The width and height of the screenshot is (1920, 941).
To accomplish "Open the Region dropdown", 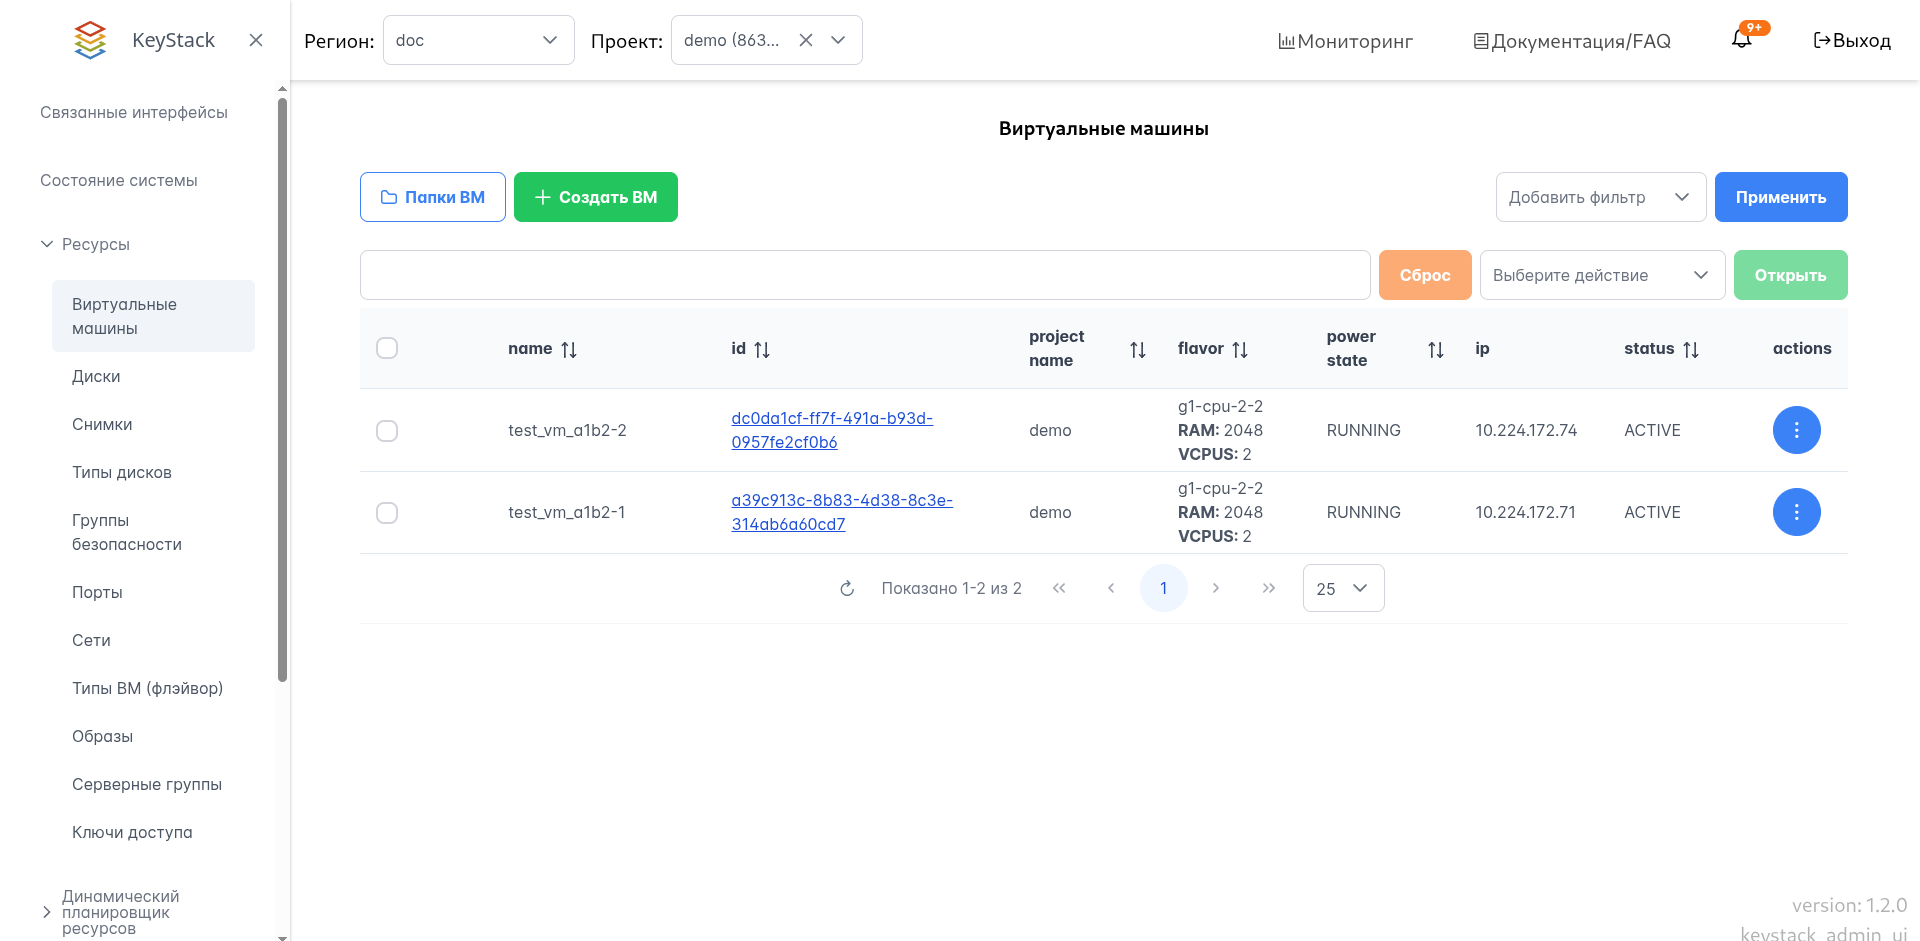I will click(x=478, y=40).
